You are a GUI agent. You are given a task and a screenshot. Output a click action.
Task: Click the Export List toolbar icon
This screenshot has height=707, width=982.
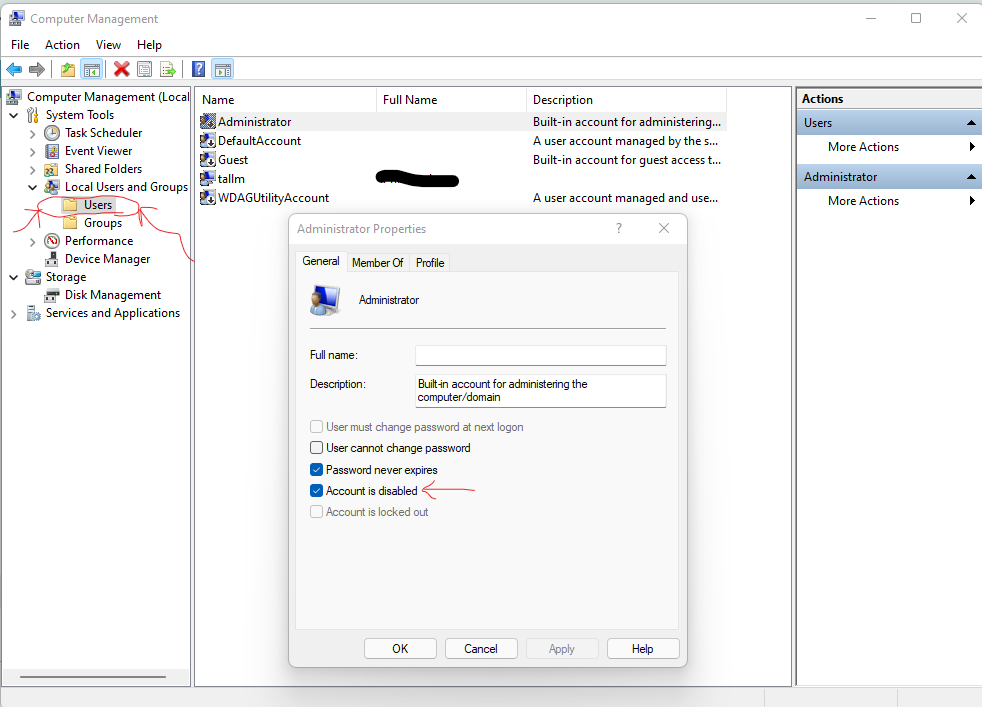tap(168, 69)
